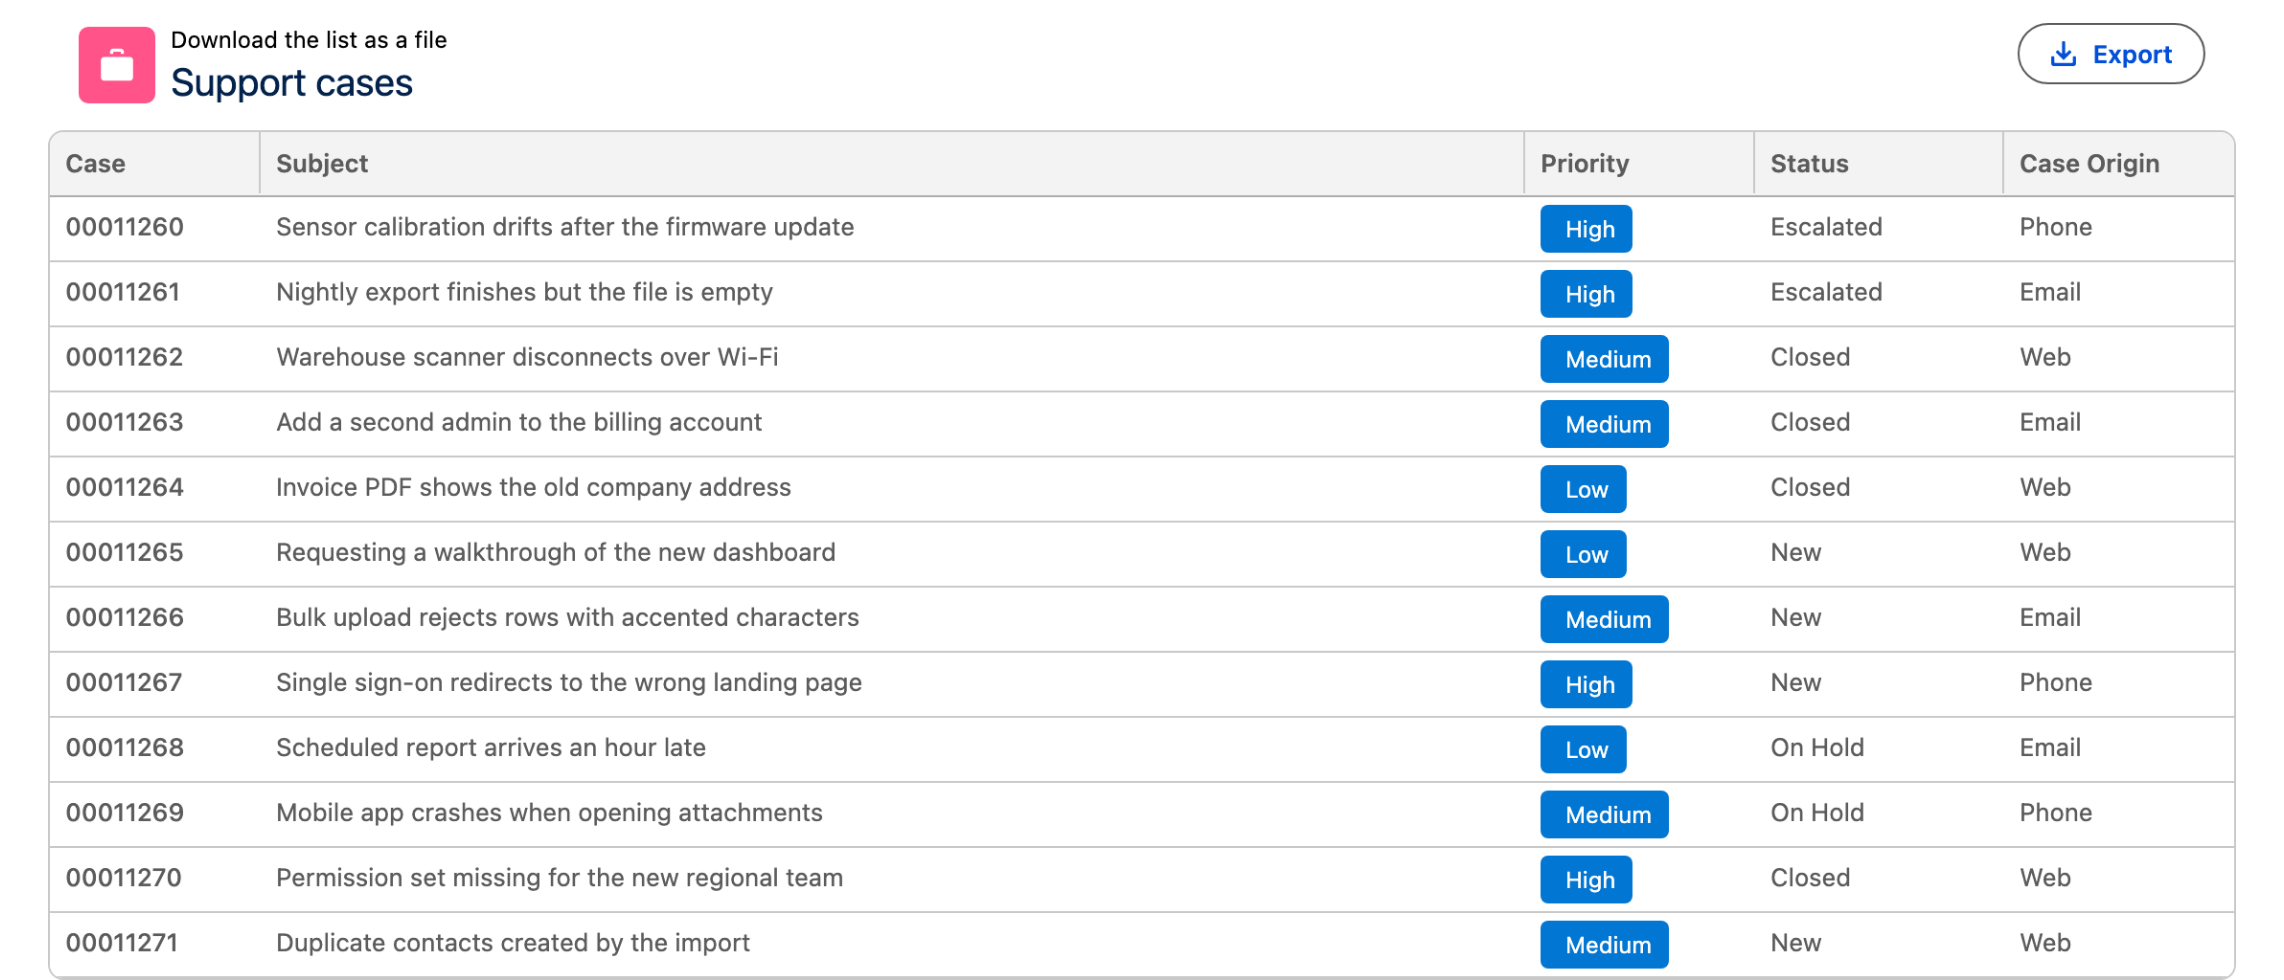The image size is (2284, 980).
Task: Click the Export button
Action: pyautogui.click(x=2110, y=54)
